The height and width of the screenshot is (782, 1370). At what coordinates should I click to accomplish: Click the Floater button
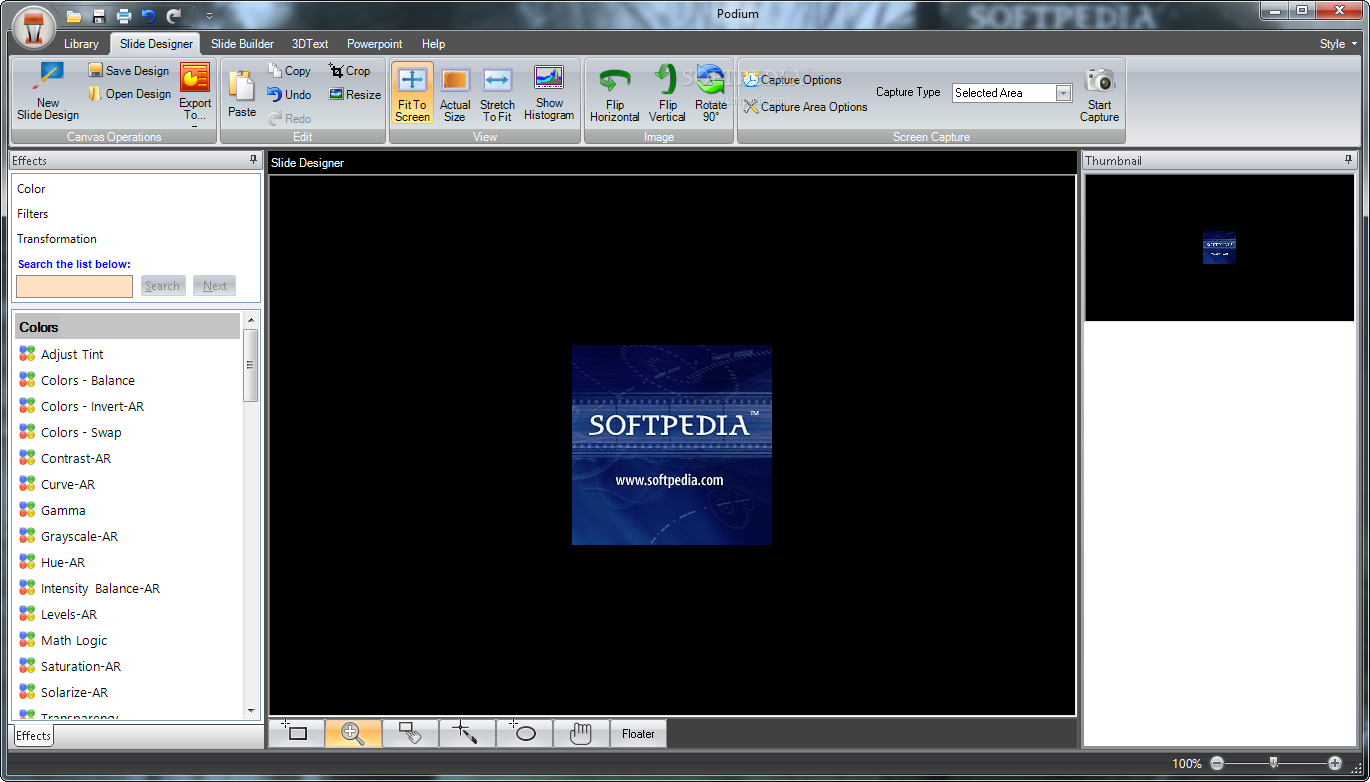(x=638, y=734)
